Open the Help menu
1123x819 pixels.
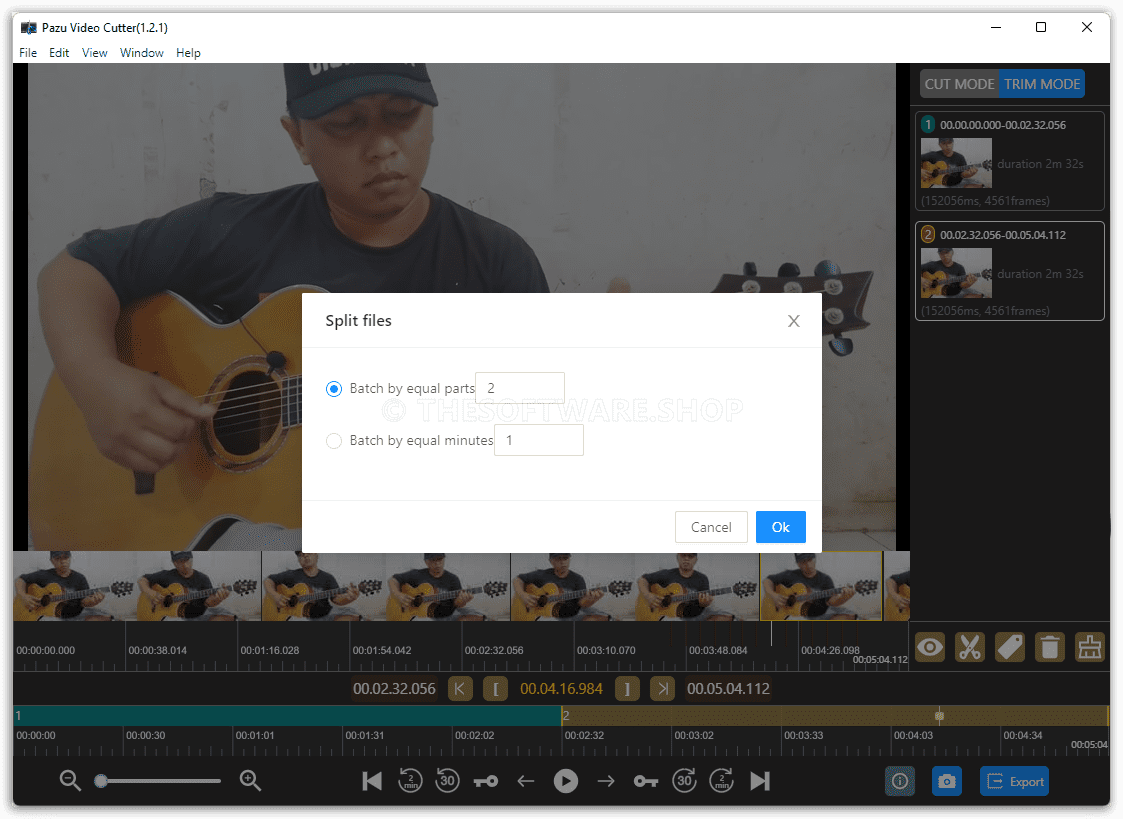(188, 53)
